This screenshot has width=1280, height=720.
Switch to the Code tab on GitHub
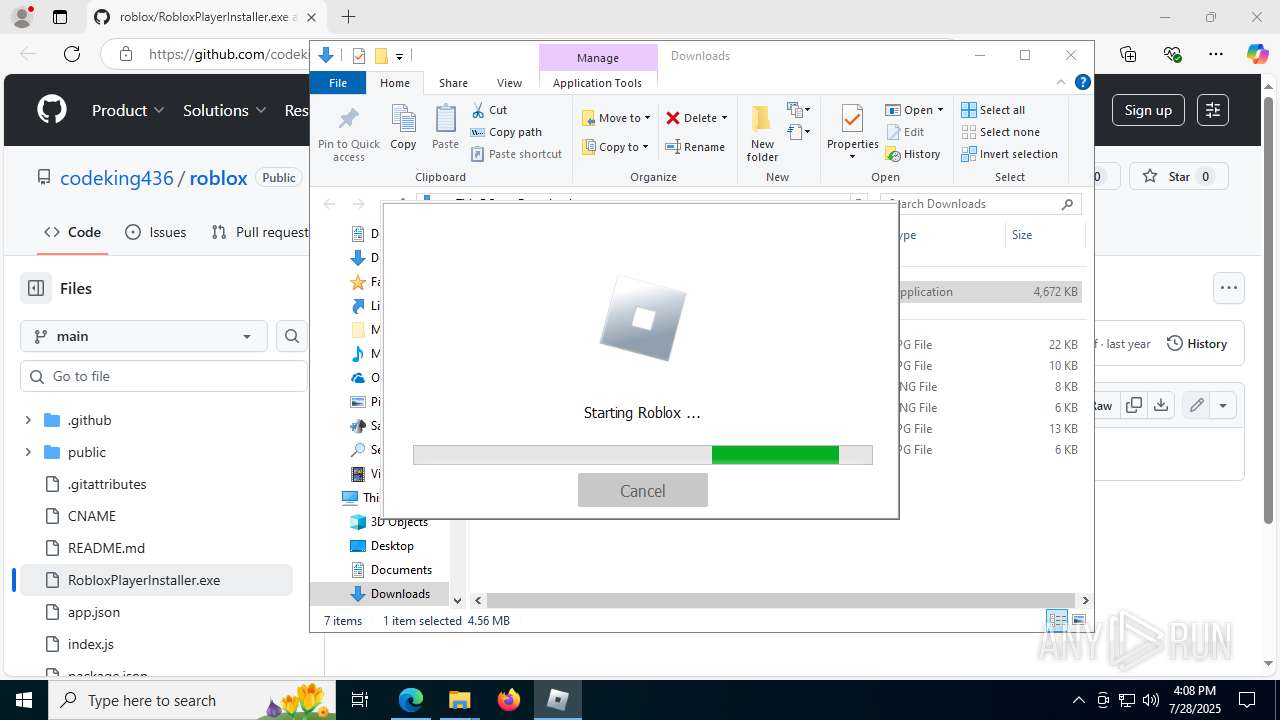coord(72,232)
